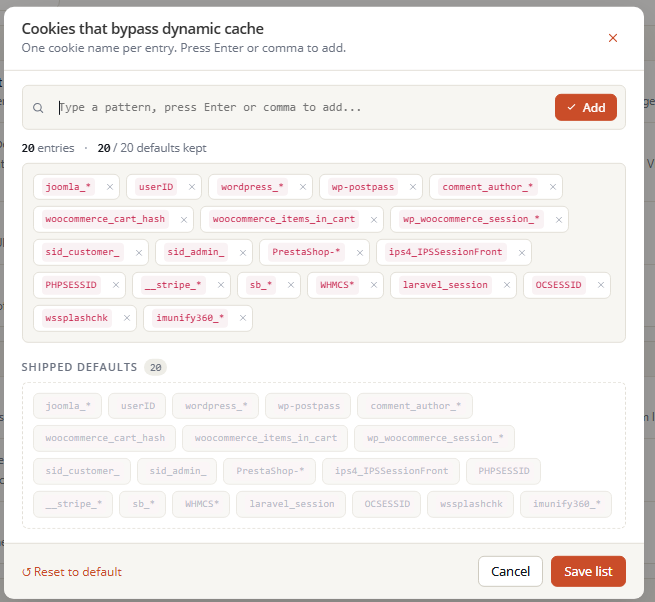Click shipped default chip sid_customer_
The height and width of the screenshot is (602, 655).
(x=82, y=471)
